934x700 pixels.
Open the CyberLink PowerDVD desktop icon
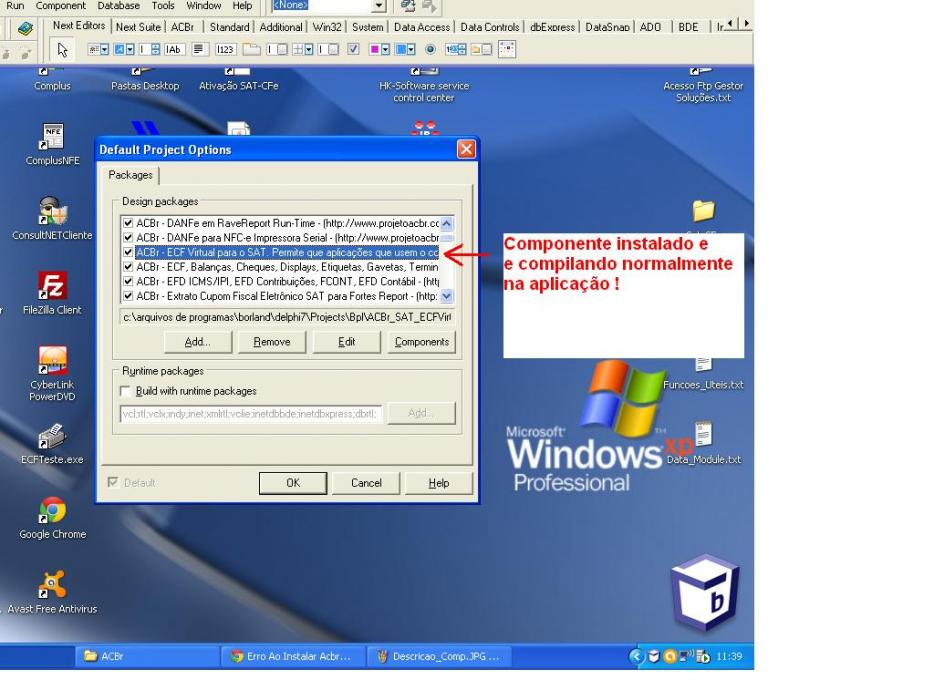pyautogui.click(x=52, y=360)
